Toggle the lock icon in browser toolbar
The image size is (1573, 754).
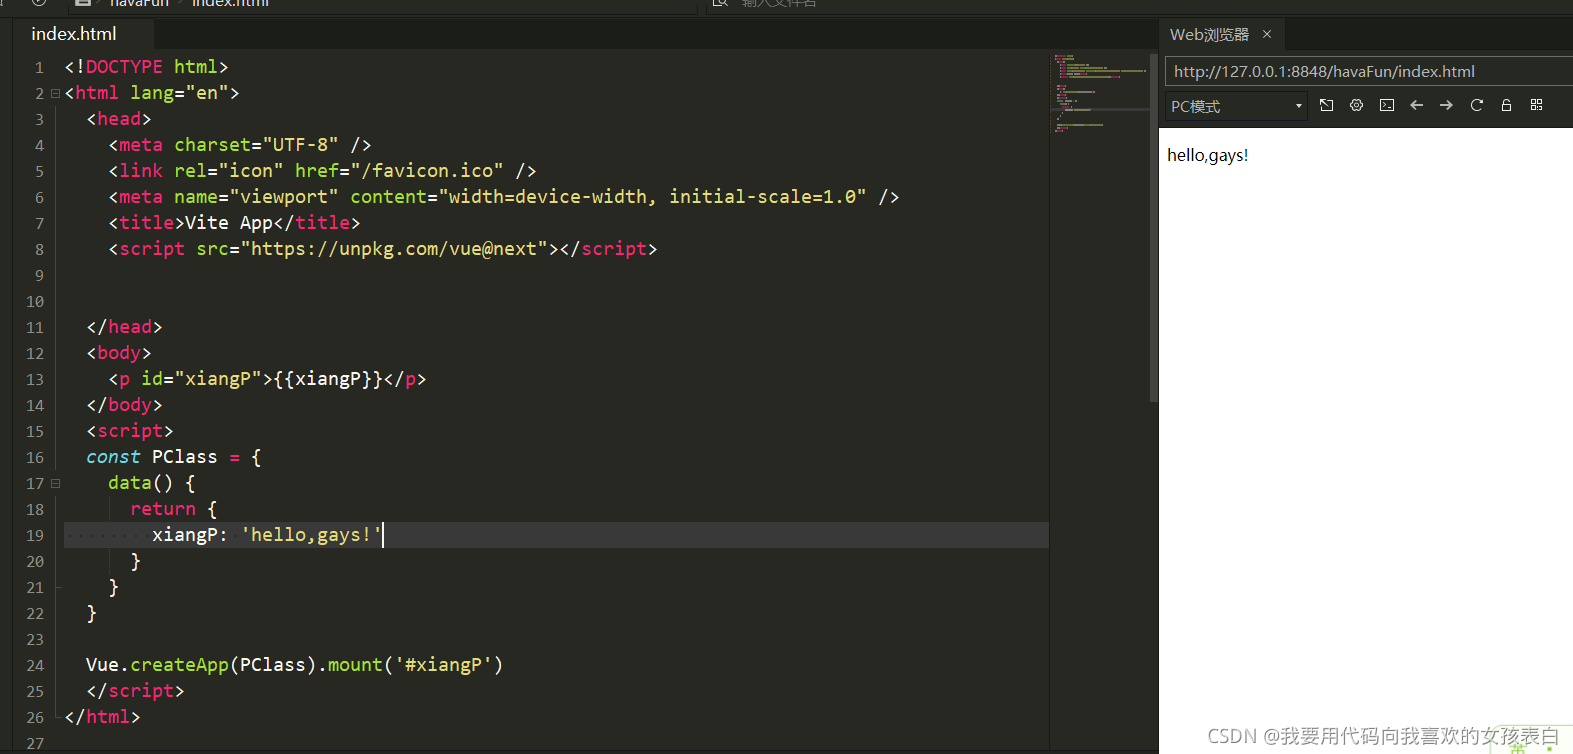pos(1506,105)
